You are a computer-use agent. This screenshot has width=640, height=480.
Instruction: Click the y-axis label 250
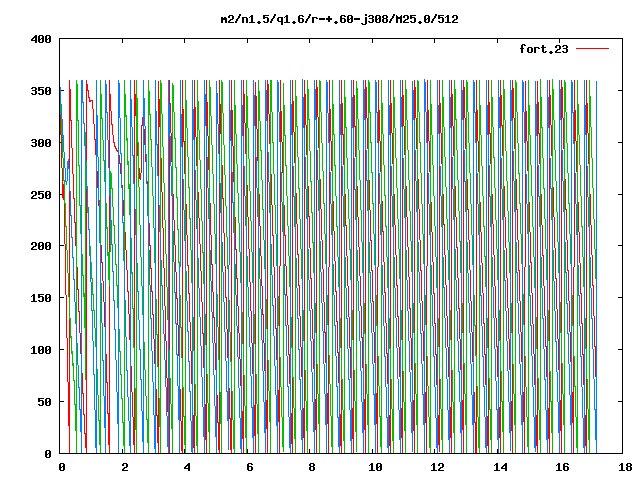pos(41,195)
